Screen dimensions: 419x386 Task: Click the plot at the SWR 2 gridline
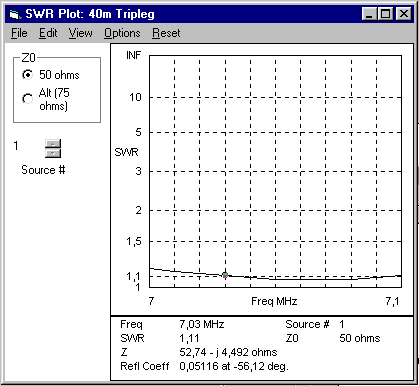(275, 210)
